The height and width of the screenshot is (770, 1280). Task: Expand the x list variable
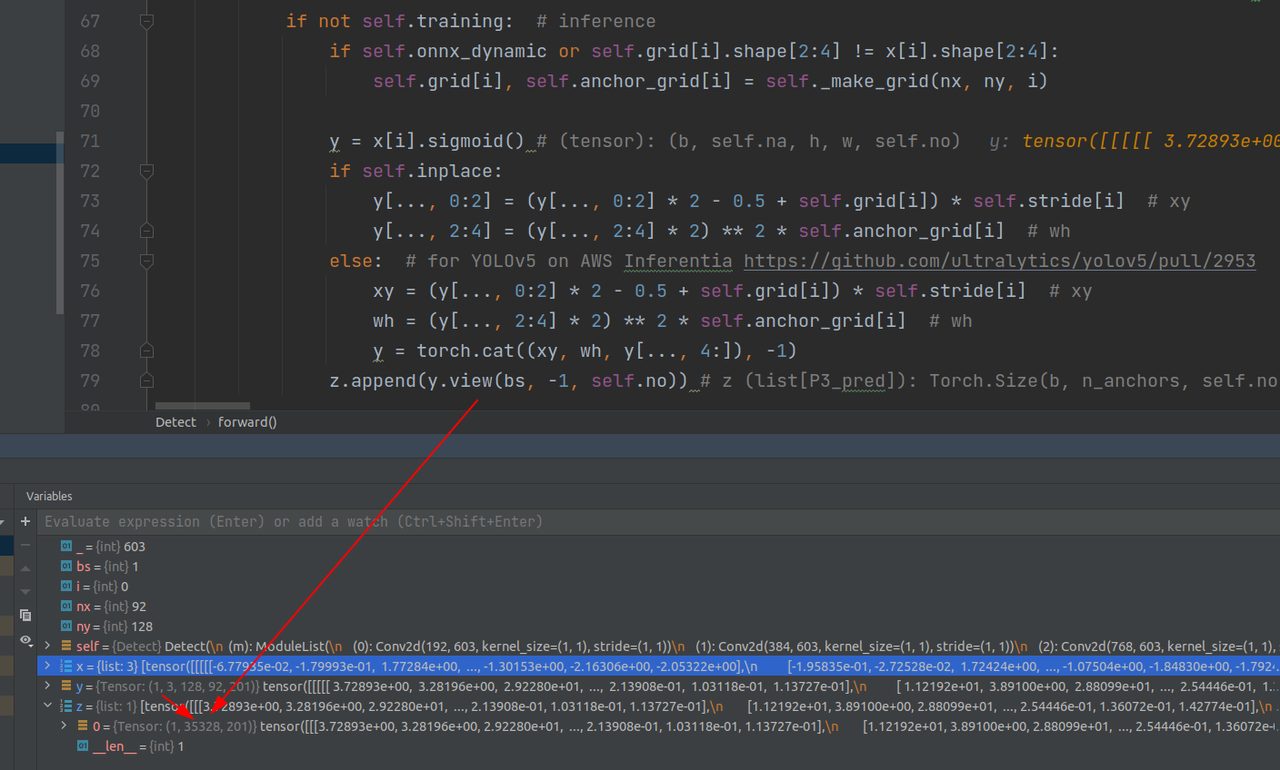click(48, 666)
